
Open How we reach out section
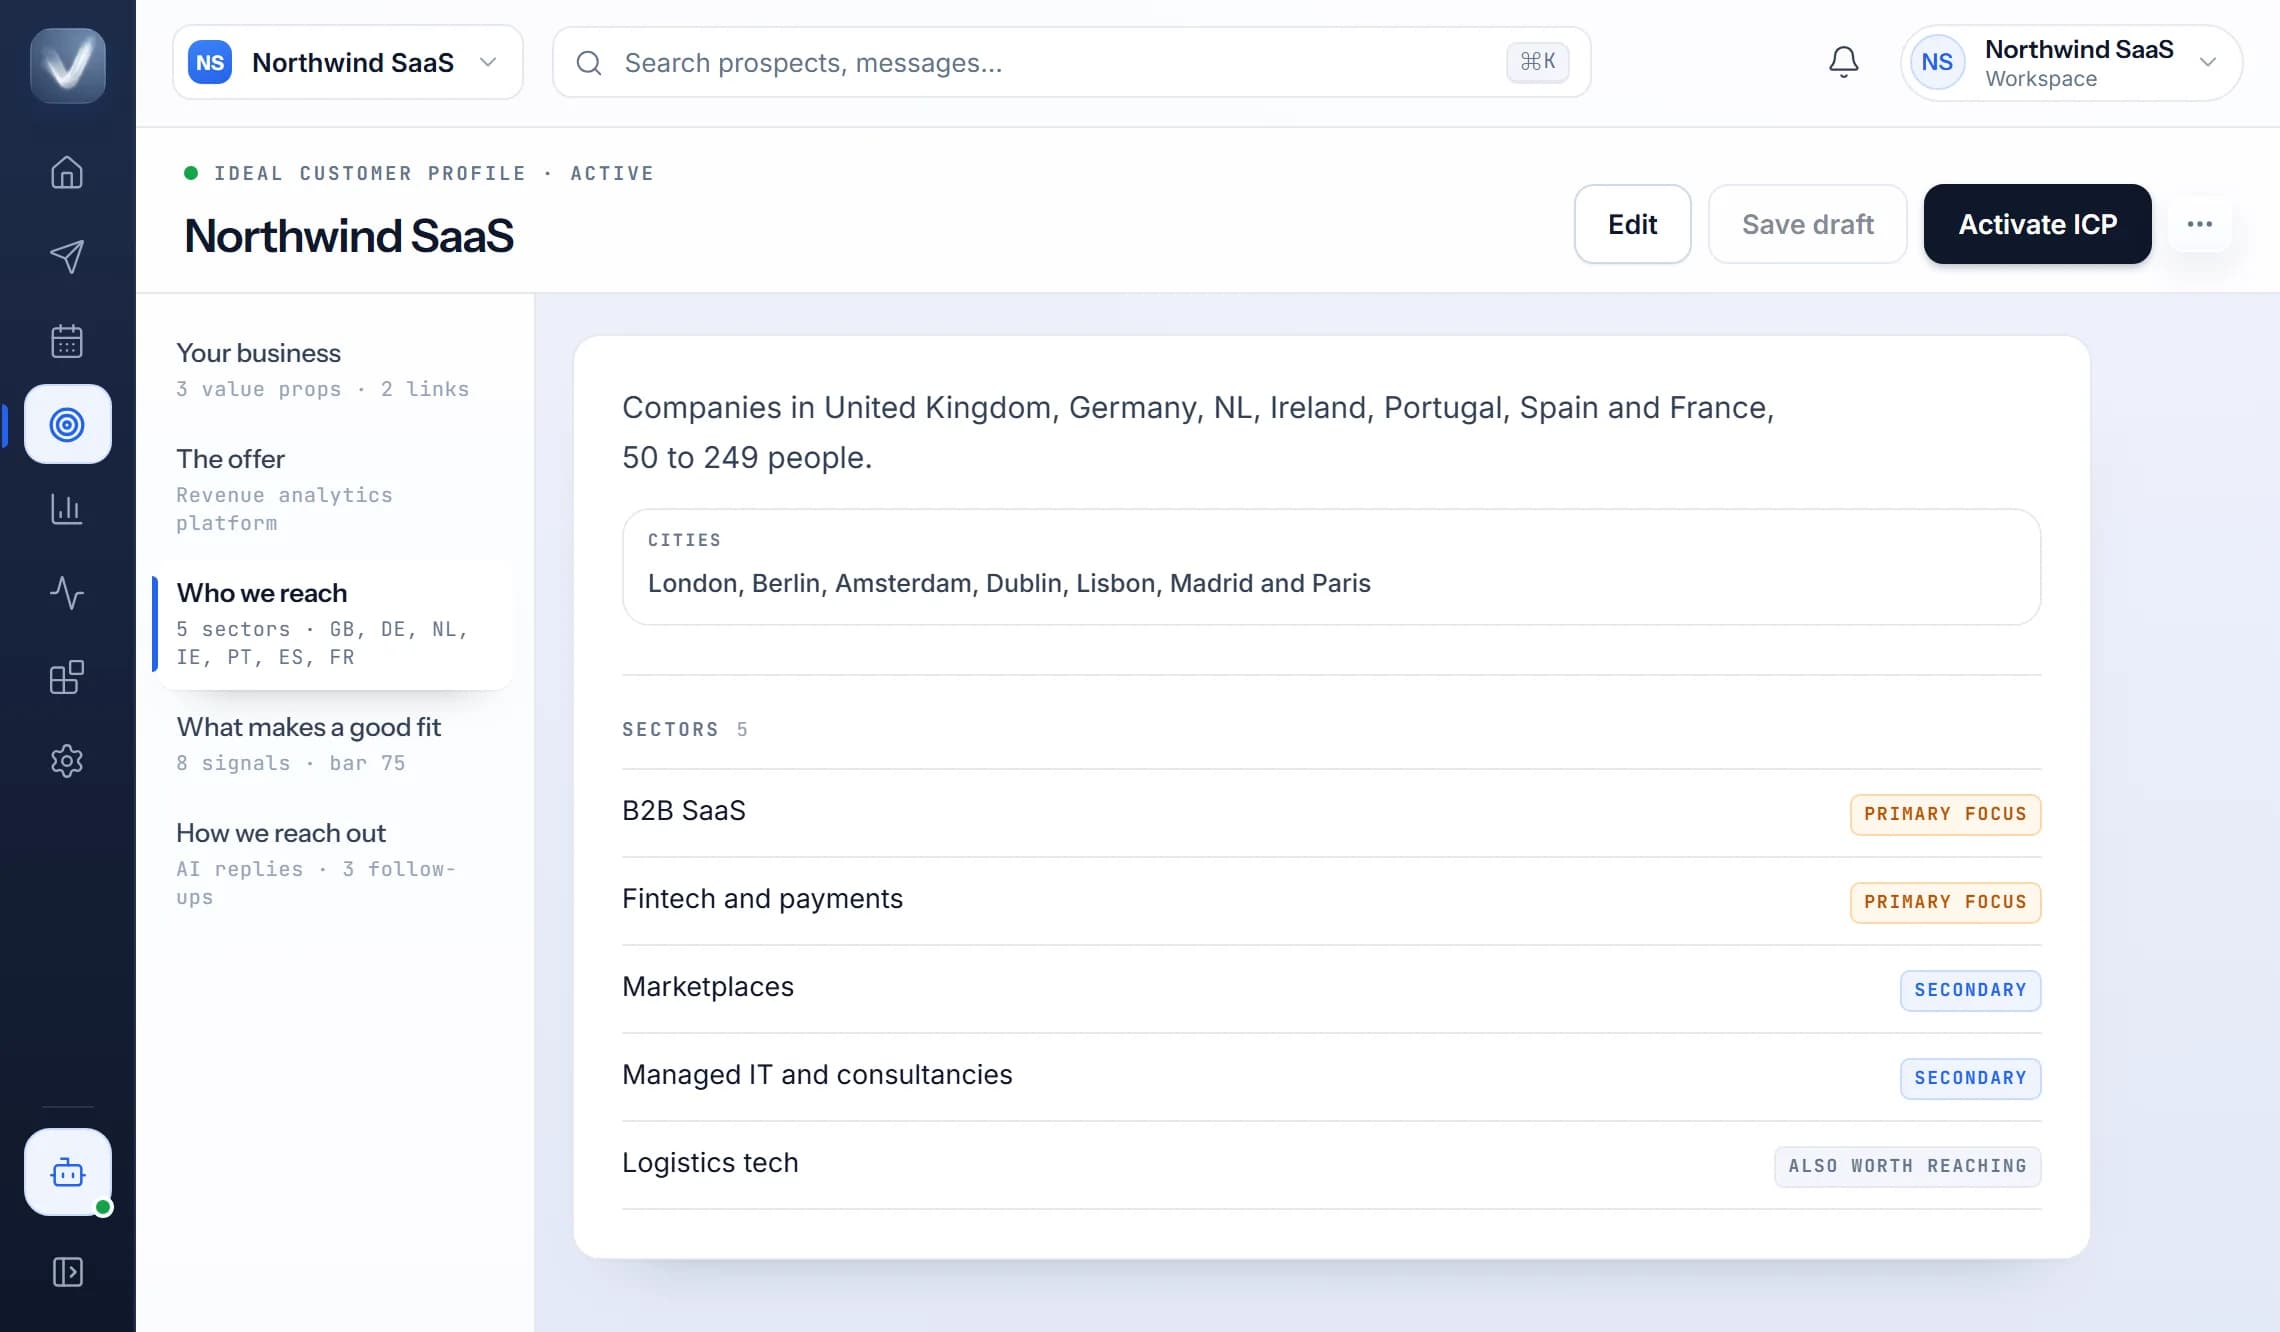tap(334, 864)
